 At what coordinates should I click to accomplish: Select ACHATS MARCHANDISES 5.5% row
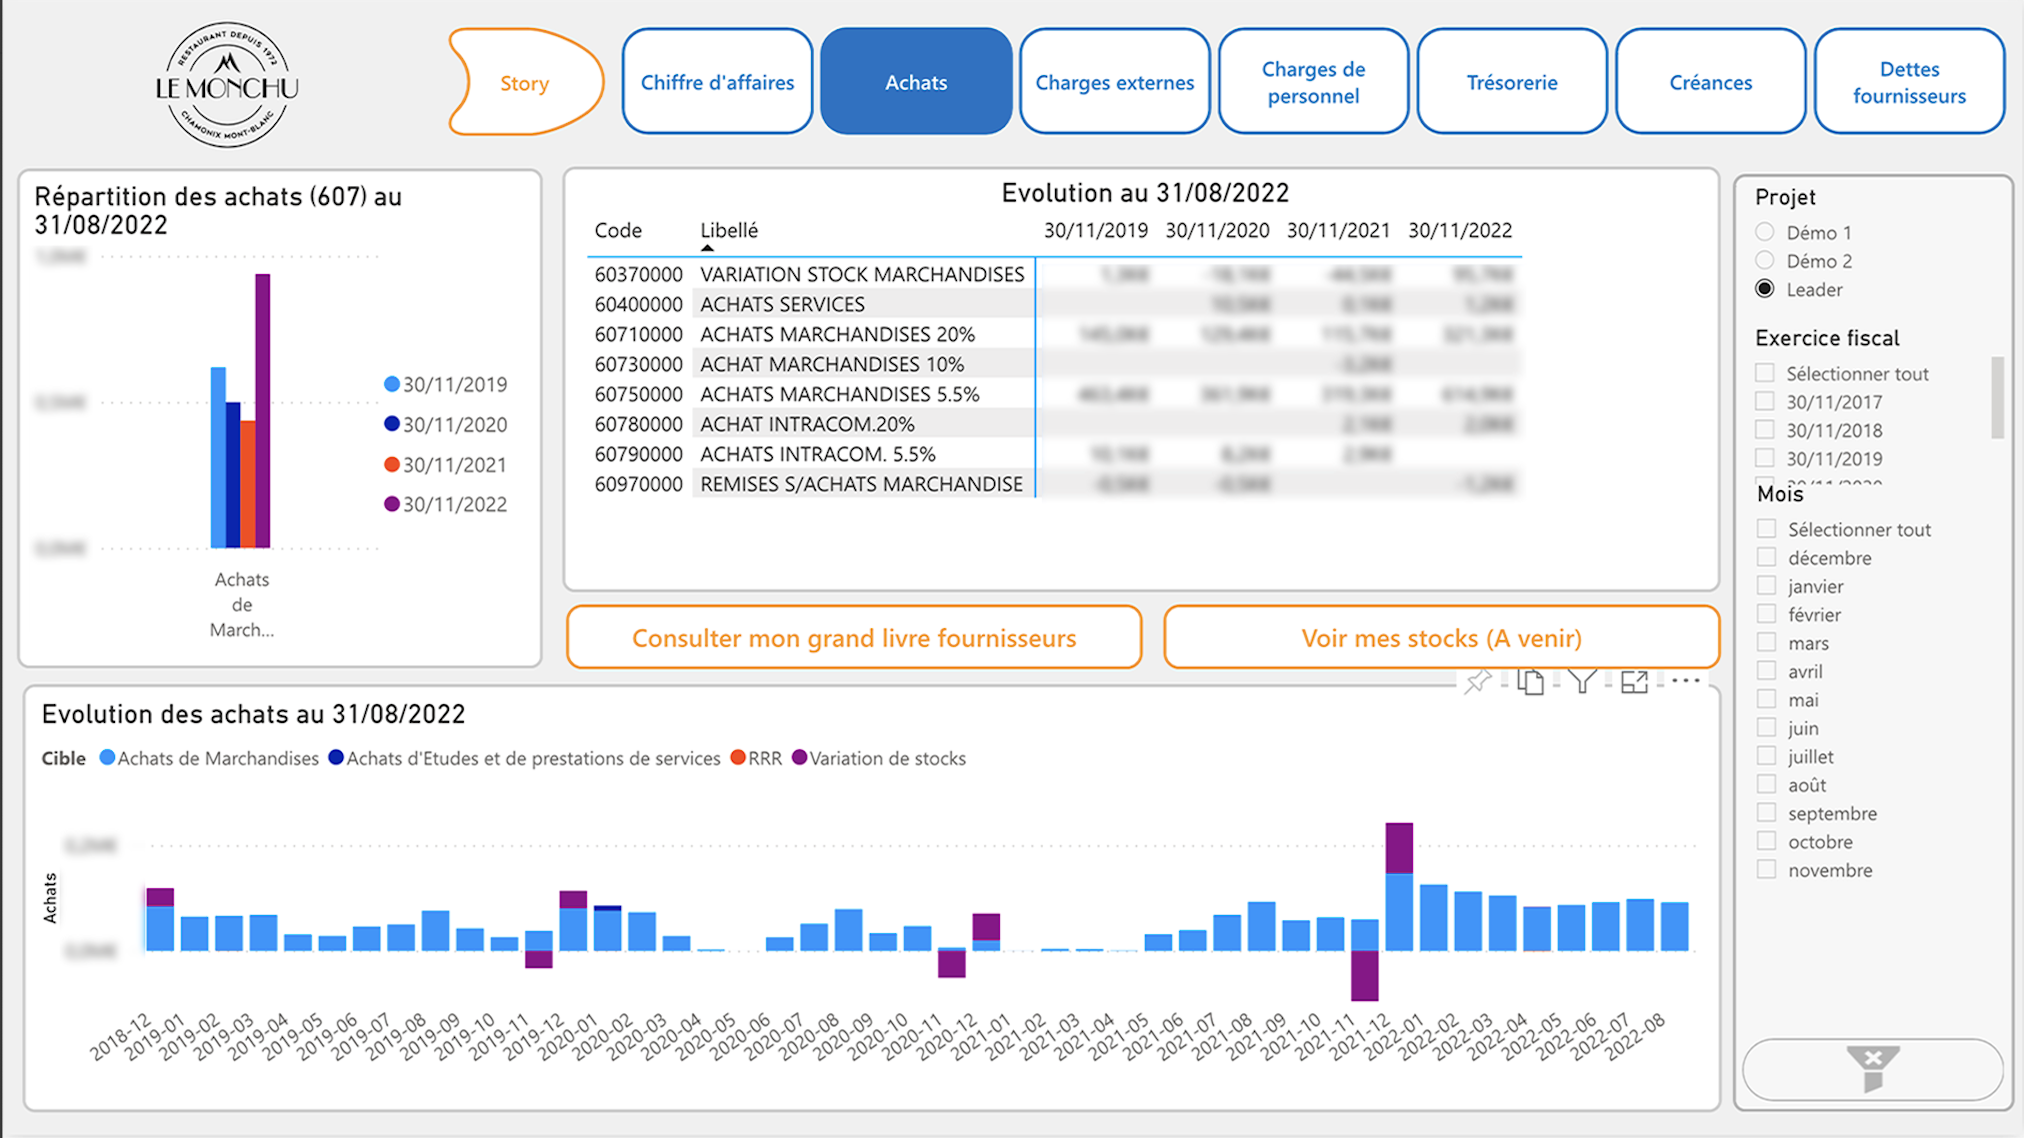click(1055, 394)
